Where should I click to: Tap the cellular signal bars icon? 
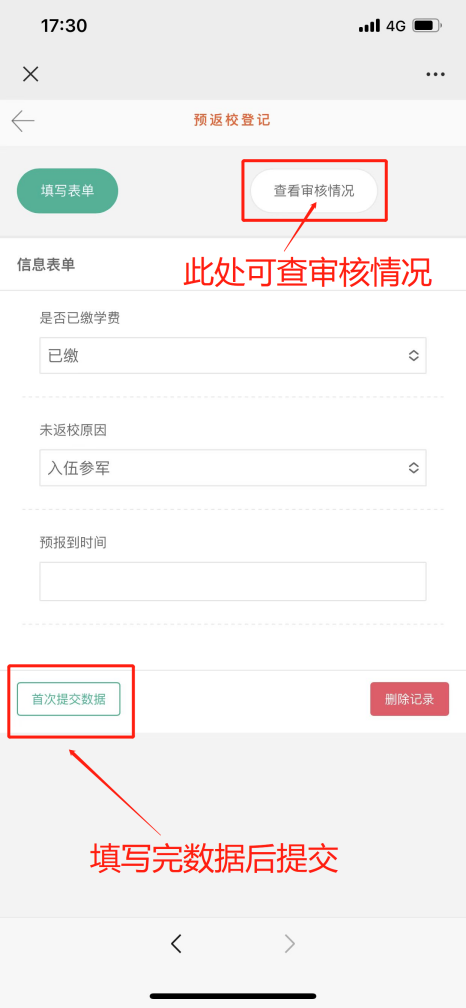(369, 26)
